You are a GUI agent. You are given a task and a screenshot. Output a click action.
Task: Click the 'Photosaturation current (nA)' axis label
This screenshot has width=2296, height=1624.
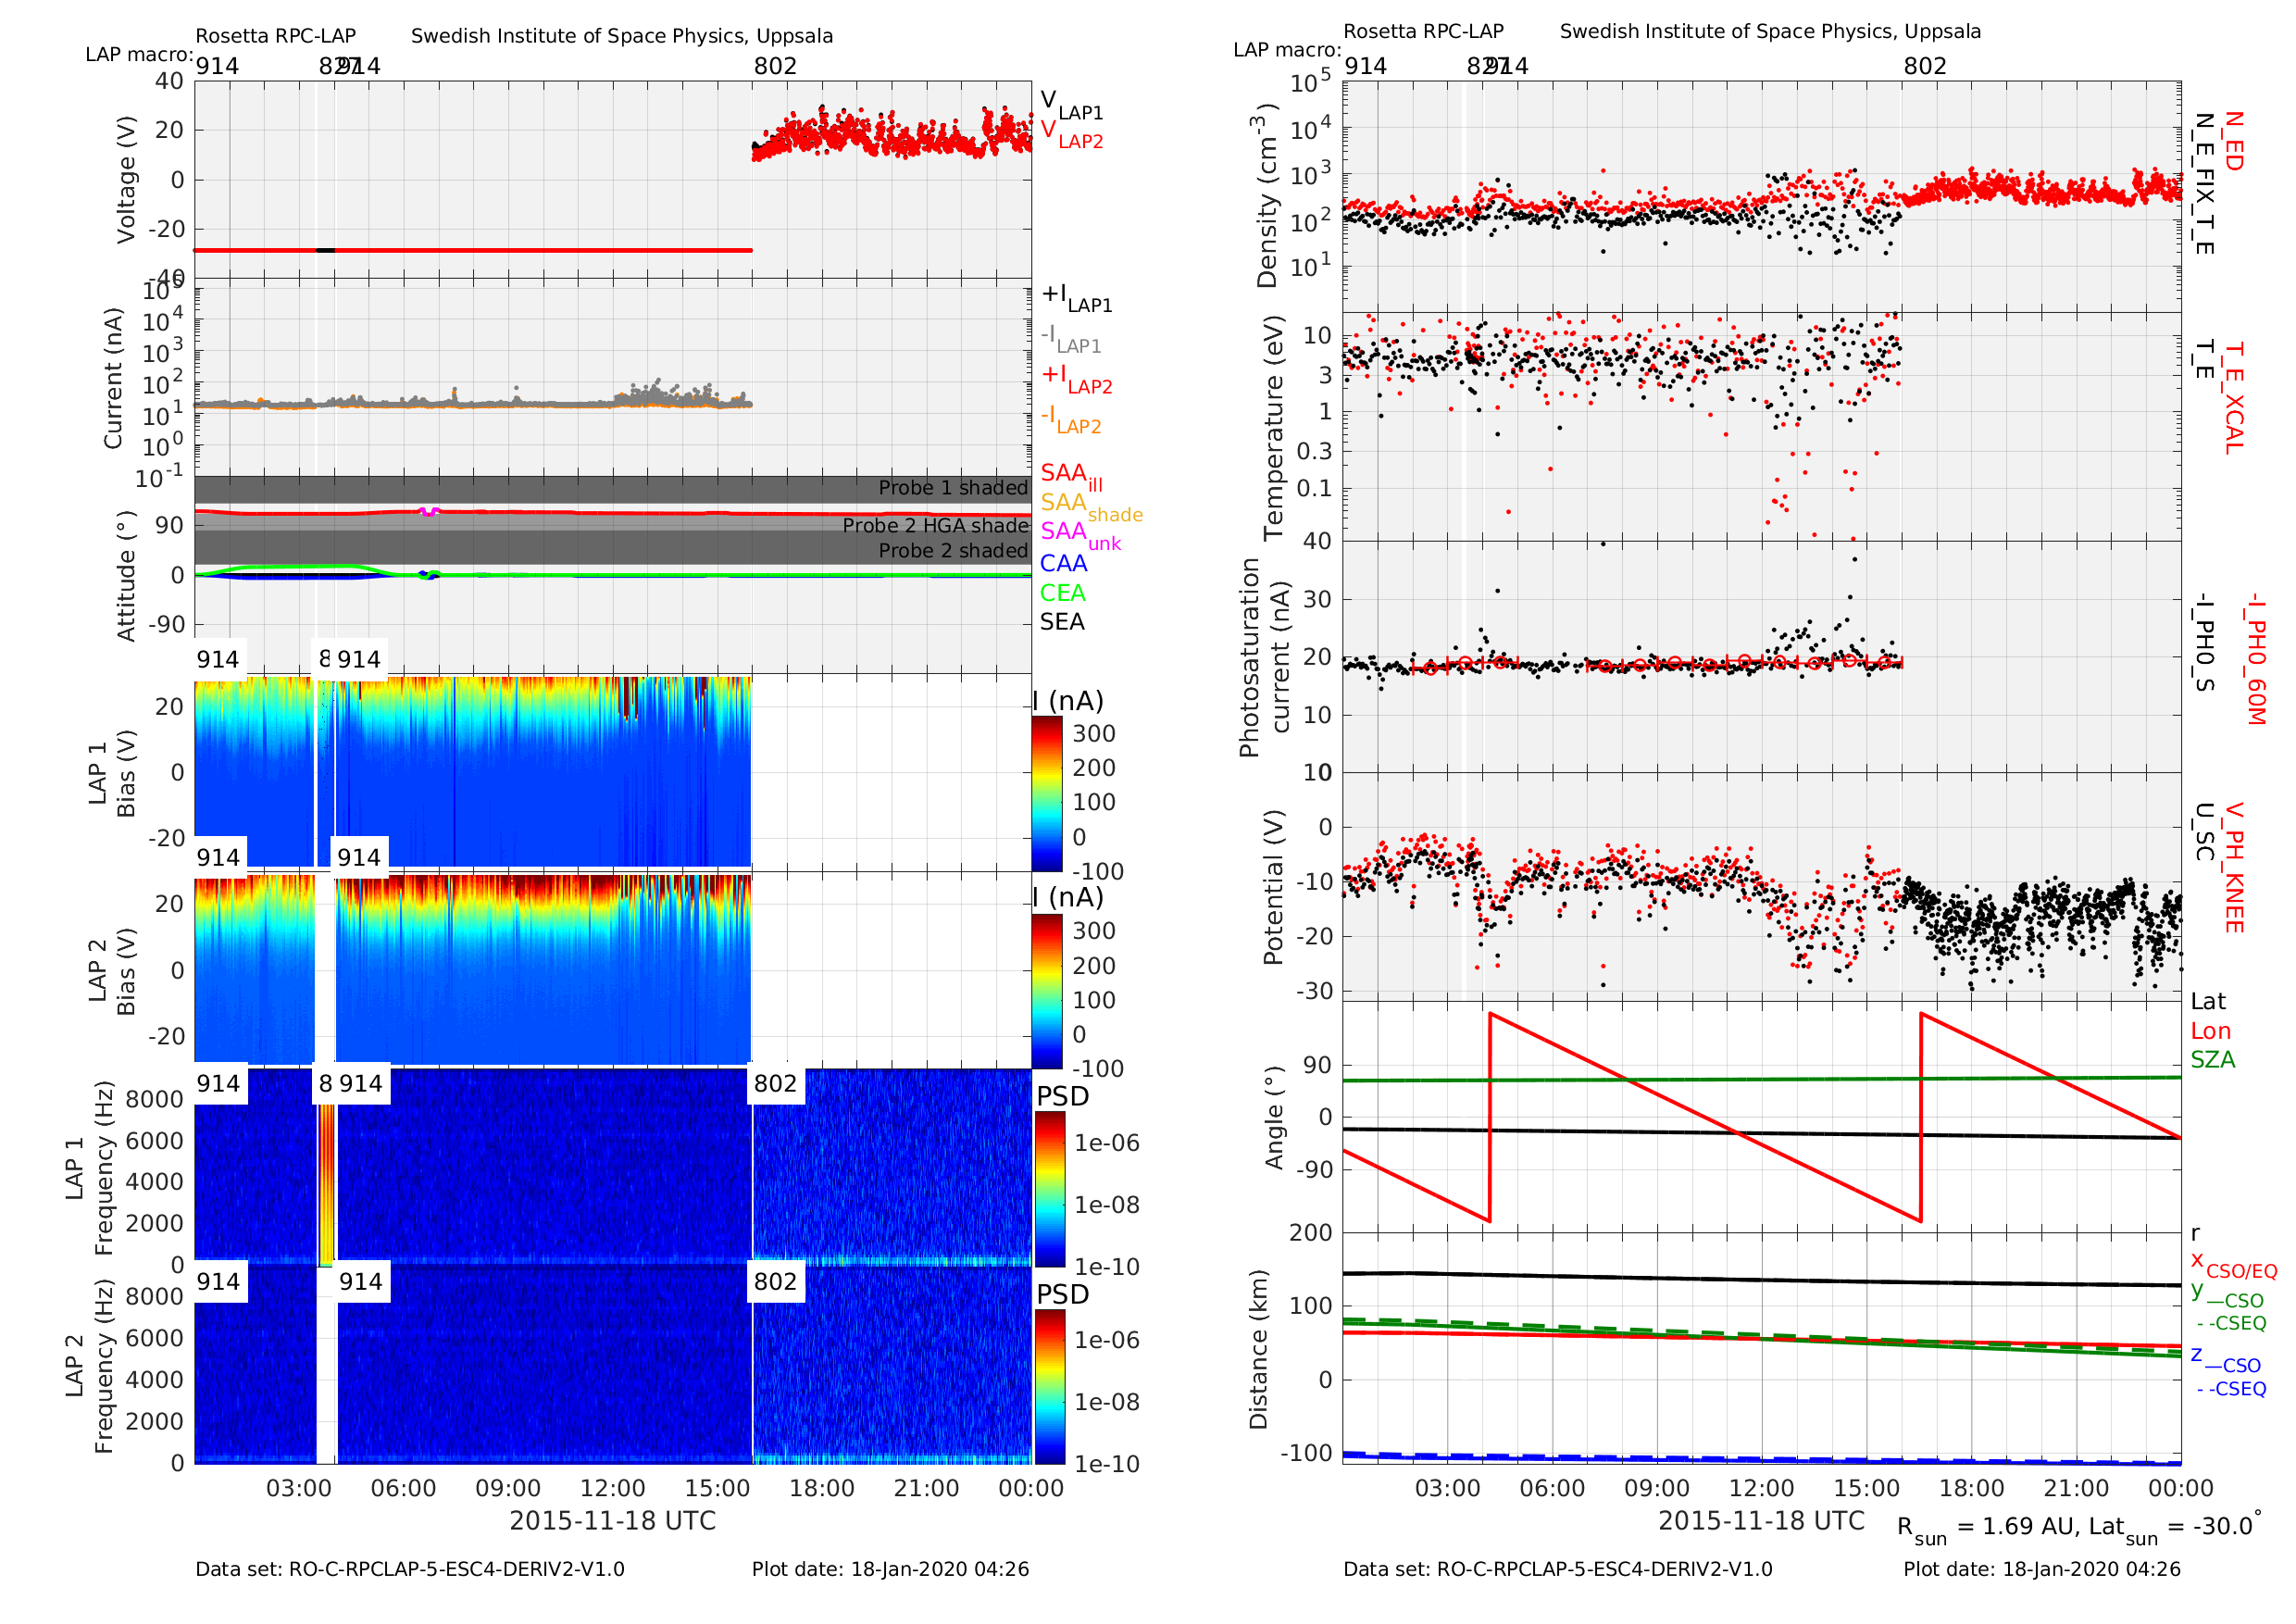[1264, 658]
